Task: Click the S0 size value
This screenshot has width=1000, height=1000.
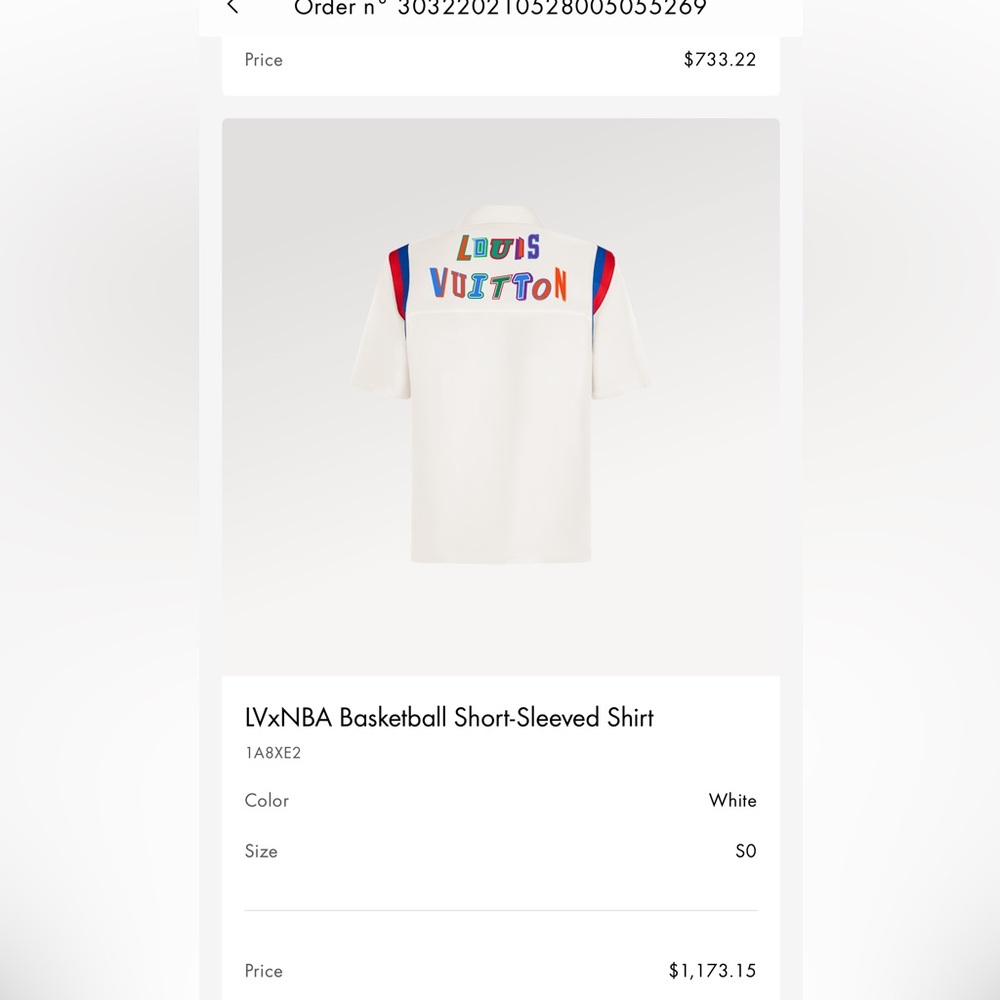Action: coord(745,851)
